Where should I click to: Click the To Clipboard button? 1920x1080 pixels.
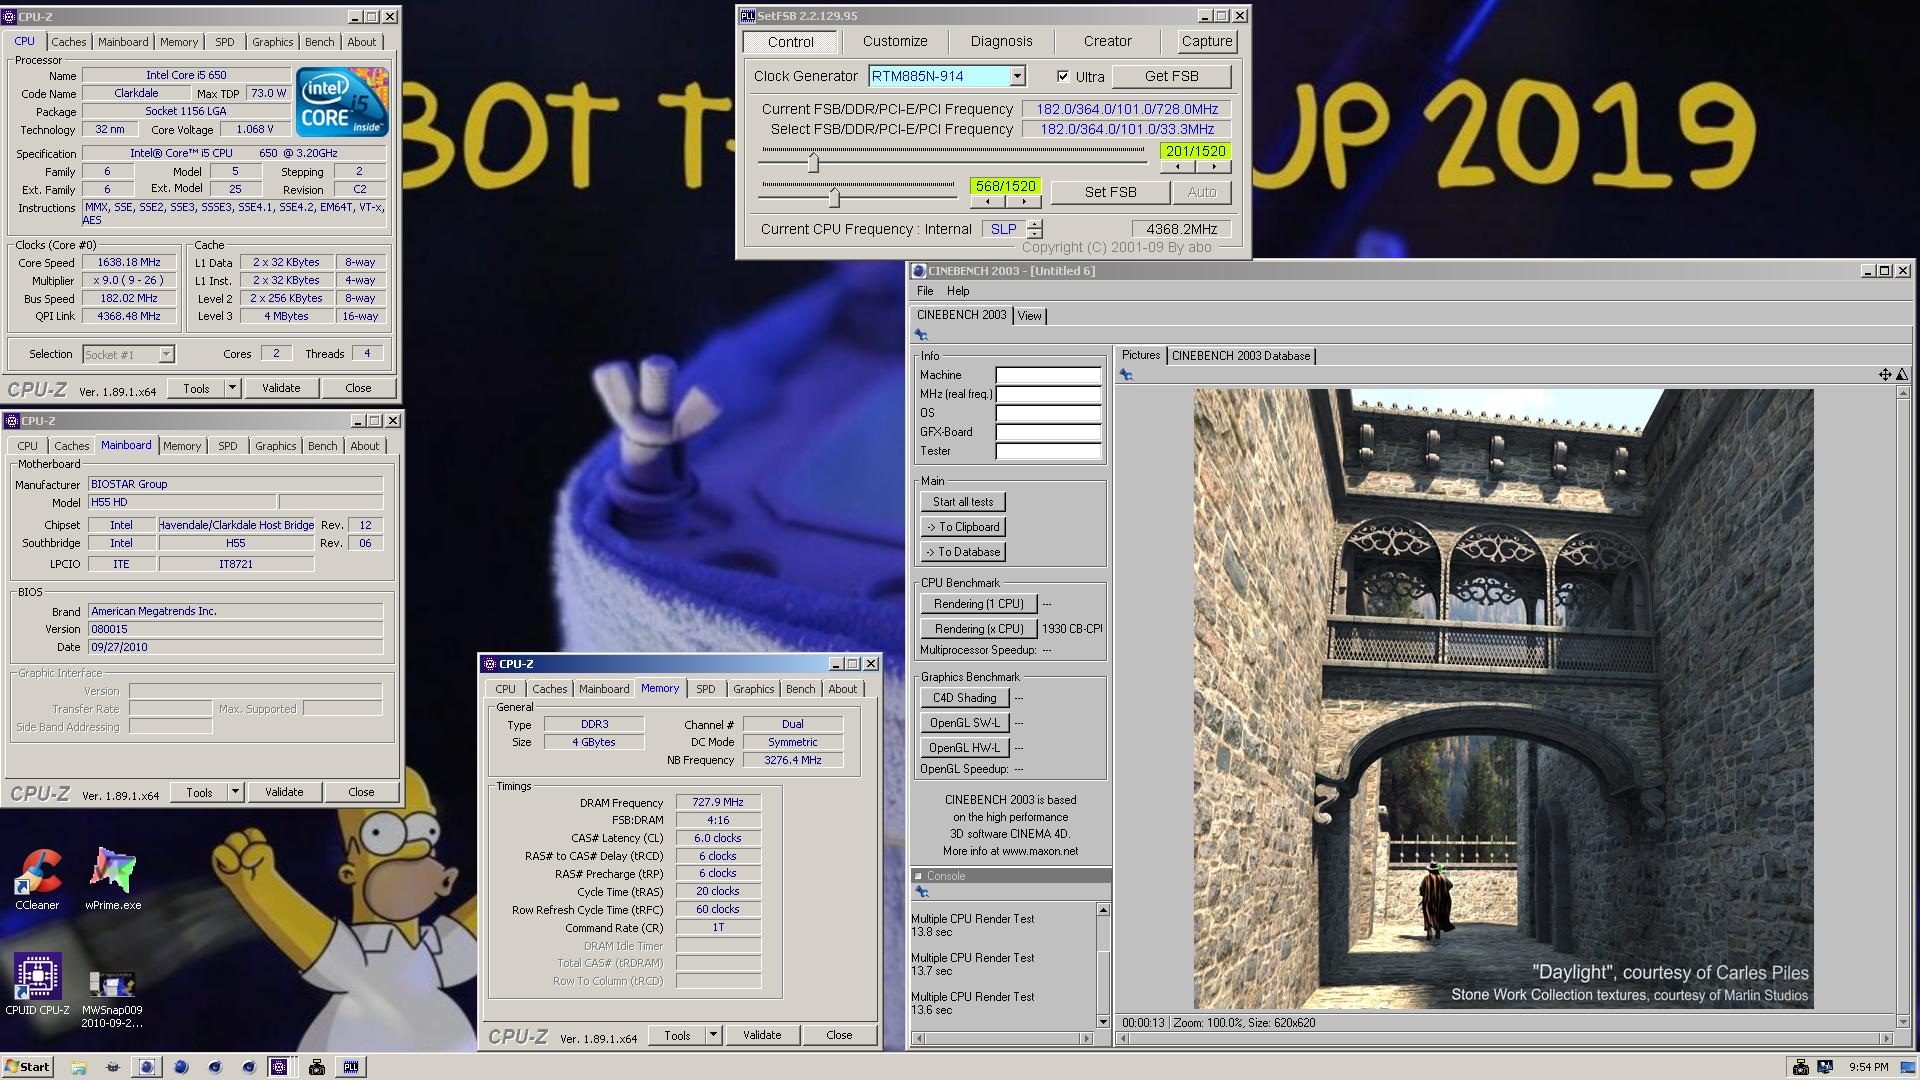click(x=963, y=527)
